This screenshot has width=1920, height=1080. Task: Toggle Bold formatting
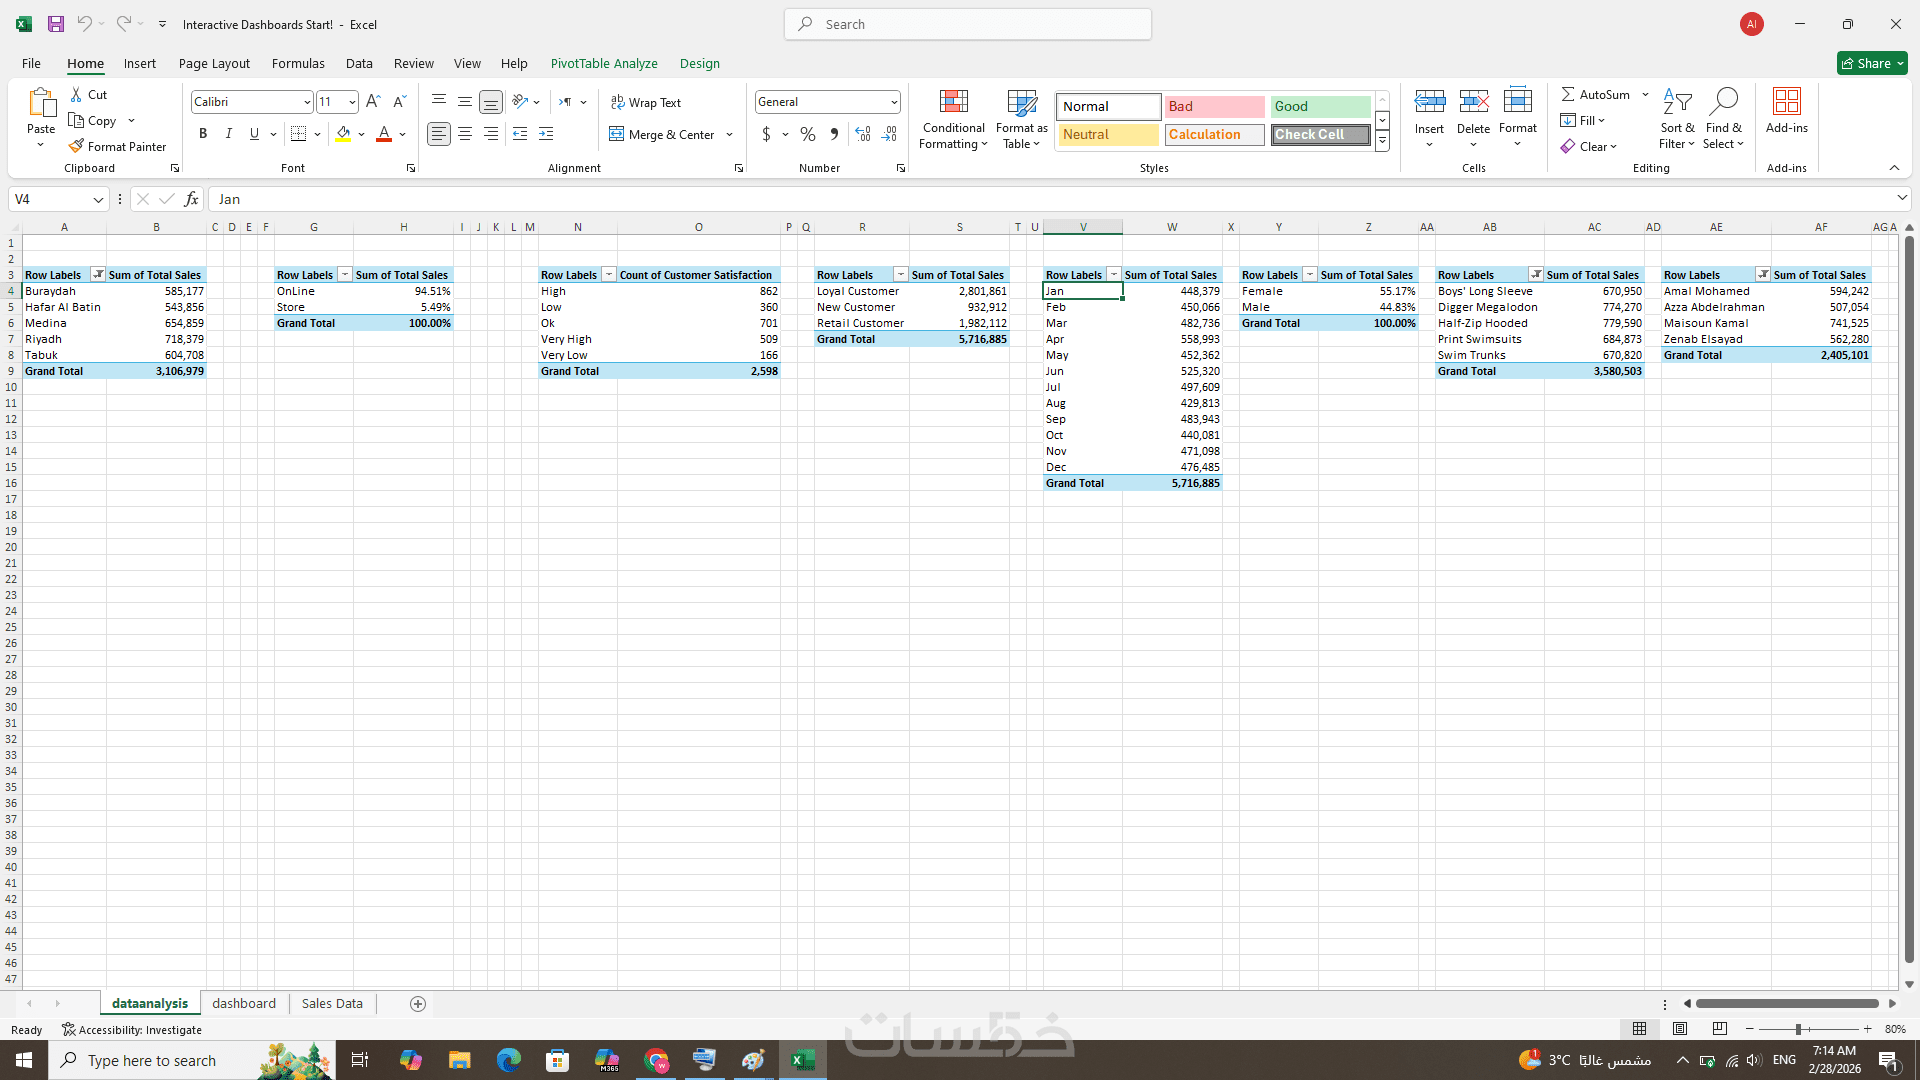(x=203, y=134)
